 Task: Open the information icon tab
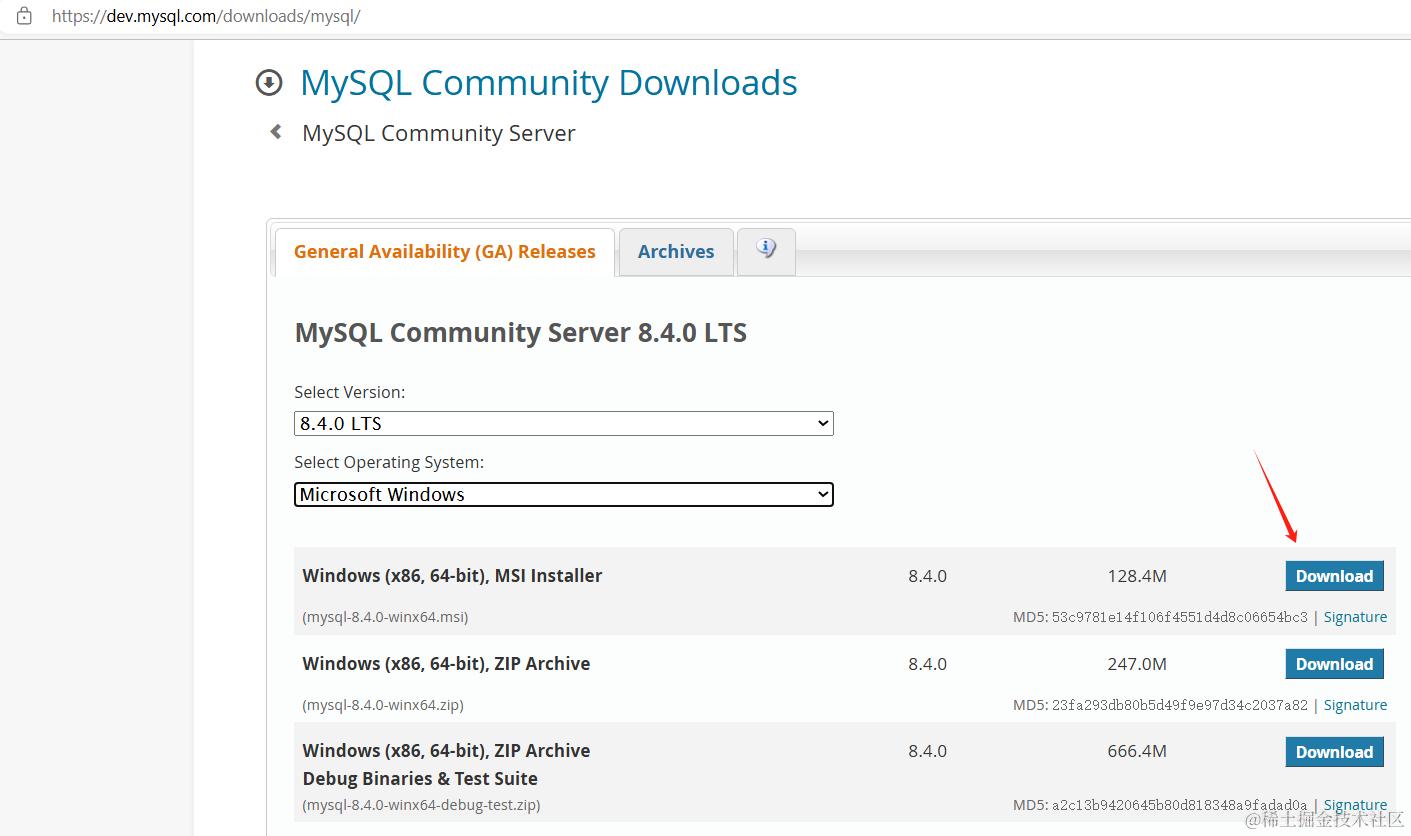click(766, 250)
